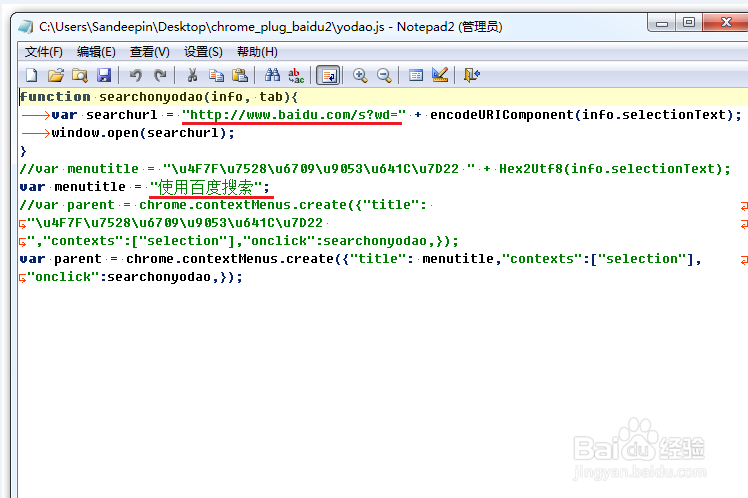The image size is (748, 498).
Task: Click the Exit door icon
Action: click(472, 75)
